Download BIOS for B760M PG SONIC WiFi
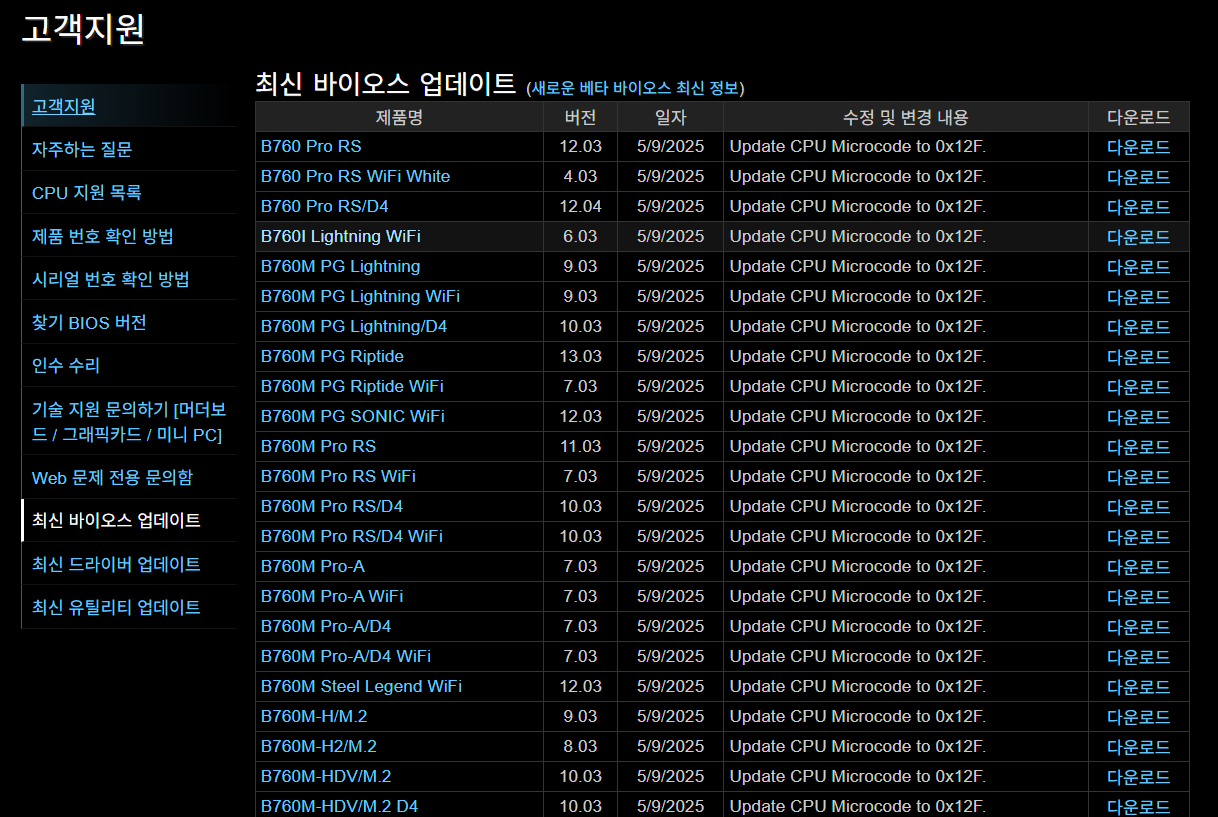Screen dimensions: 1218x817 (1138, 417)
